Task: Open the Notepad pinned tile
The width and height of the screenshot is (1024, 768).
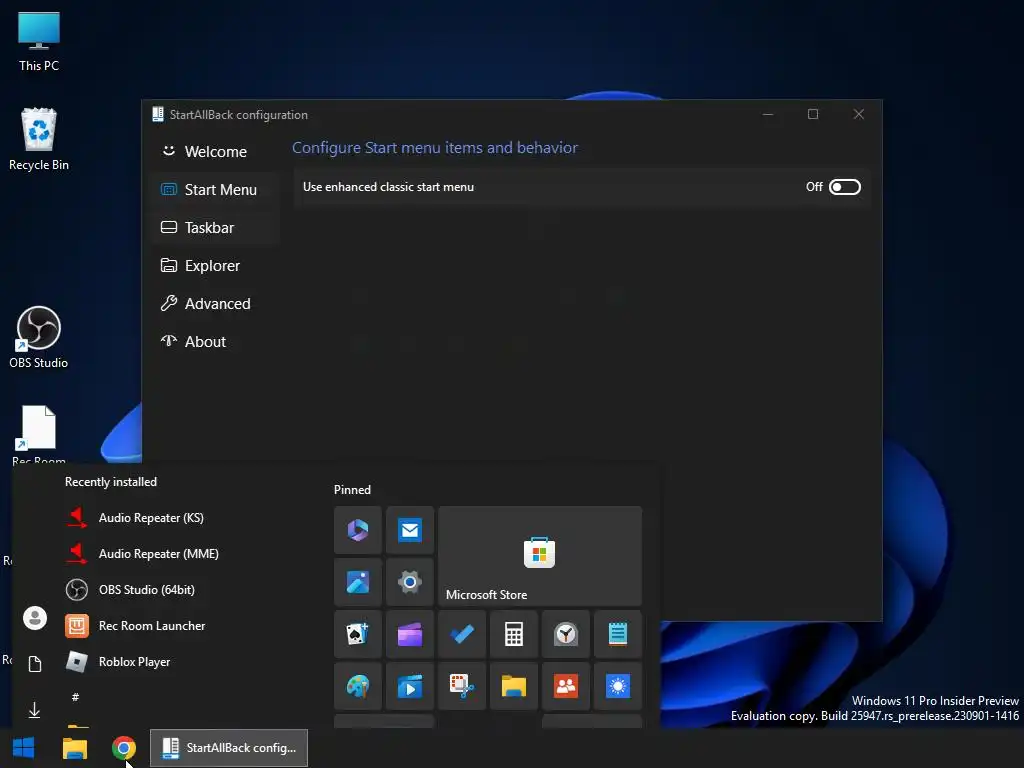Action: tap(618, 634)
